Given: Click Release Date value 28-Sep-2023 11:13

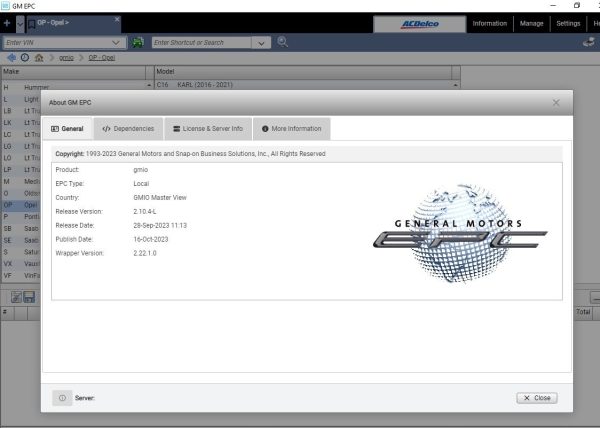Looking at the screenshot, I should point(160,226).
